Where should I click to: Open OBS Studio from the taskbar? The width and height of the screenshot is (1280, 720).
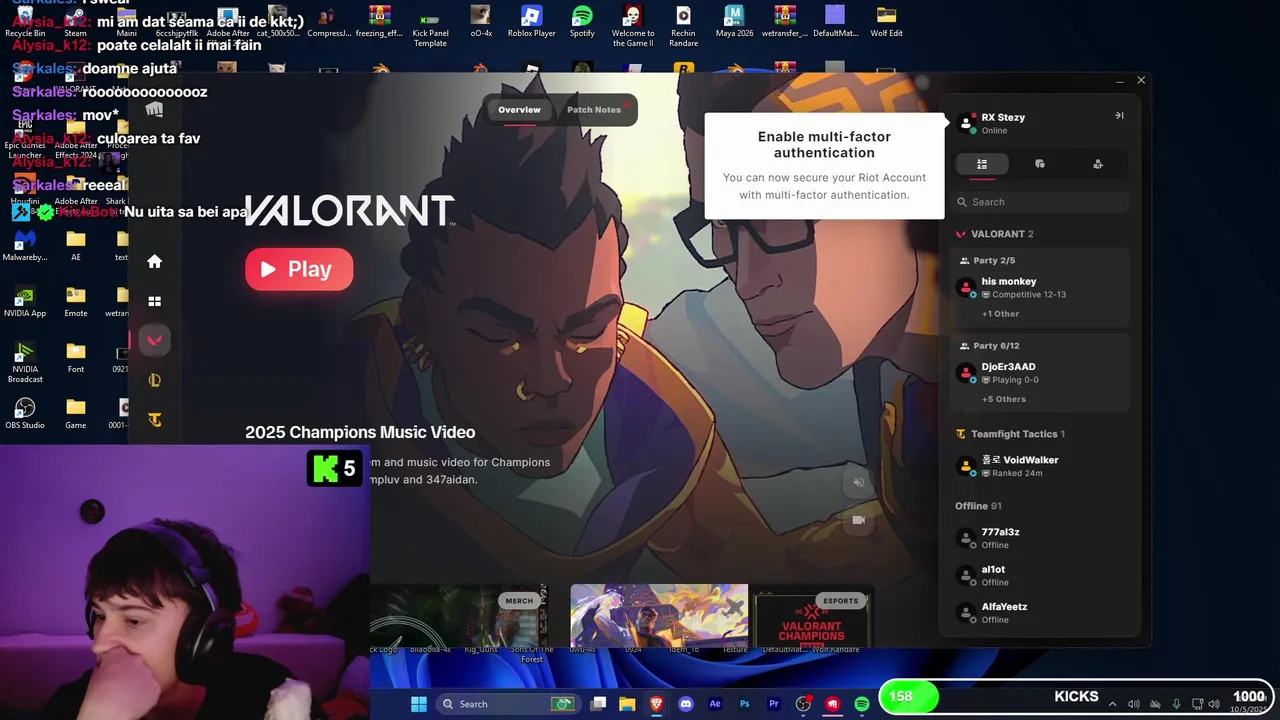pos(803,704)
